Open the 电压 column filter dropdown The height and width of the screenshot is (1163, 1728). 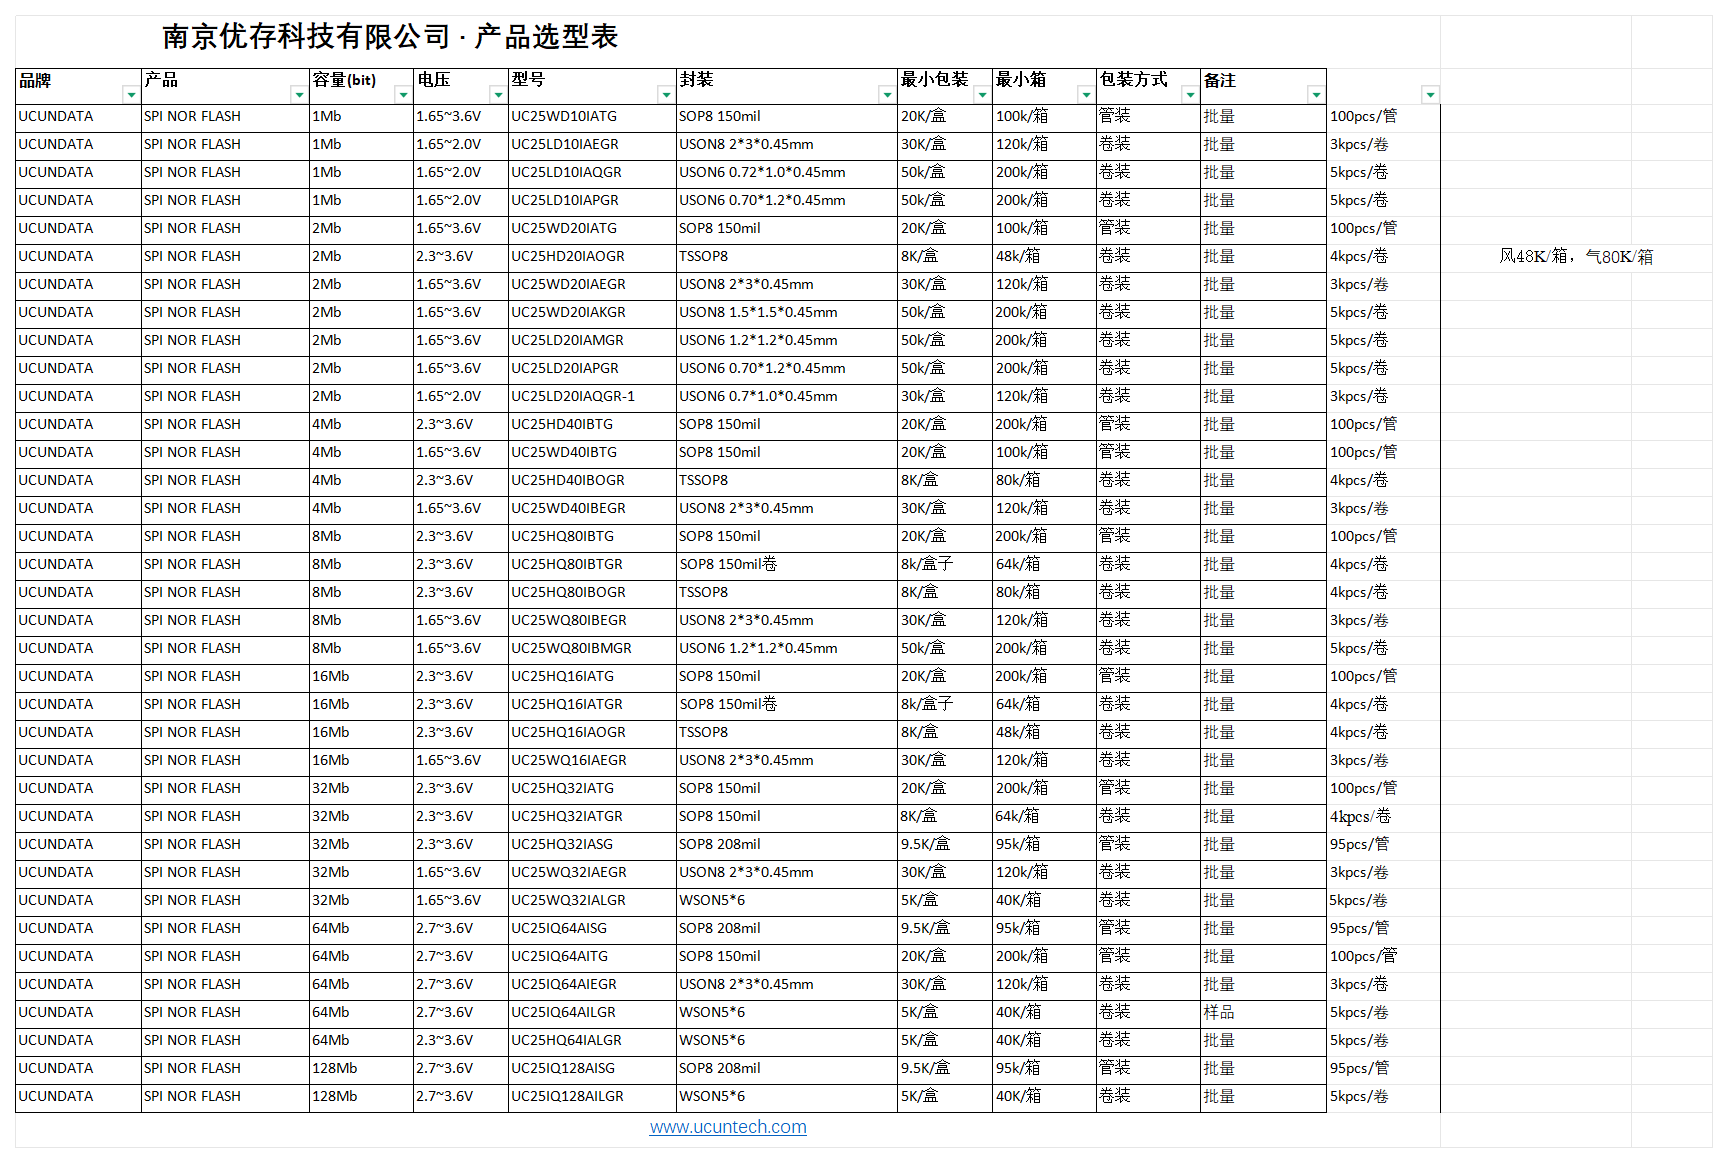(x=498, y=95)
